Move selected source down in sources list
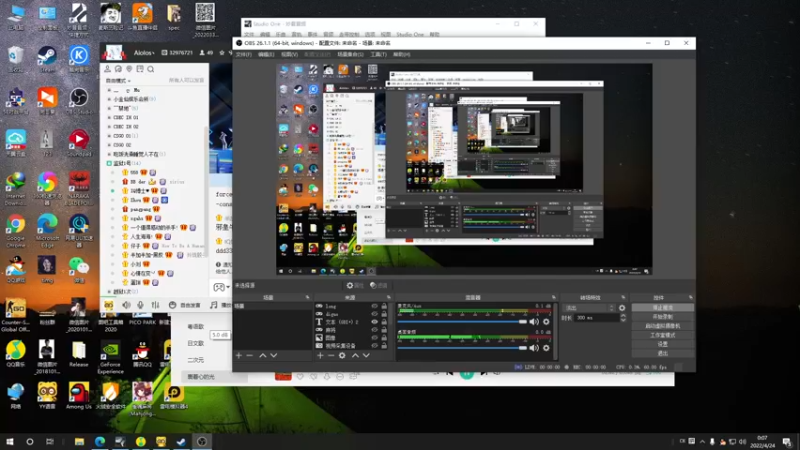 tap(366, 355)
